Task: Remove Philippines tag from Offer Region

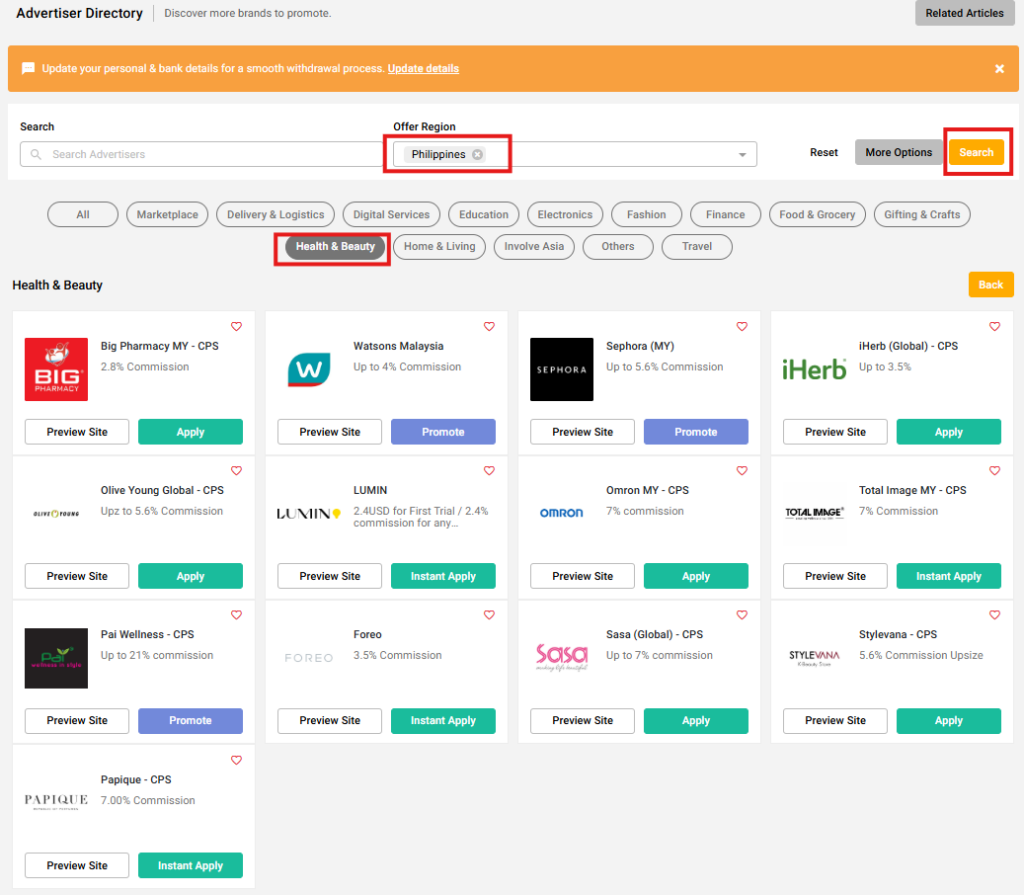Action: [477, 154]
